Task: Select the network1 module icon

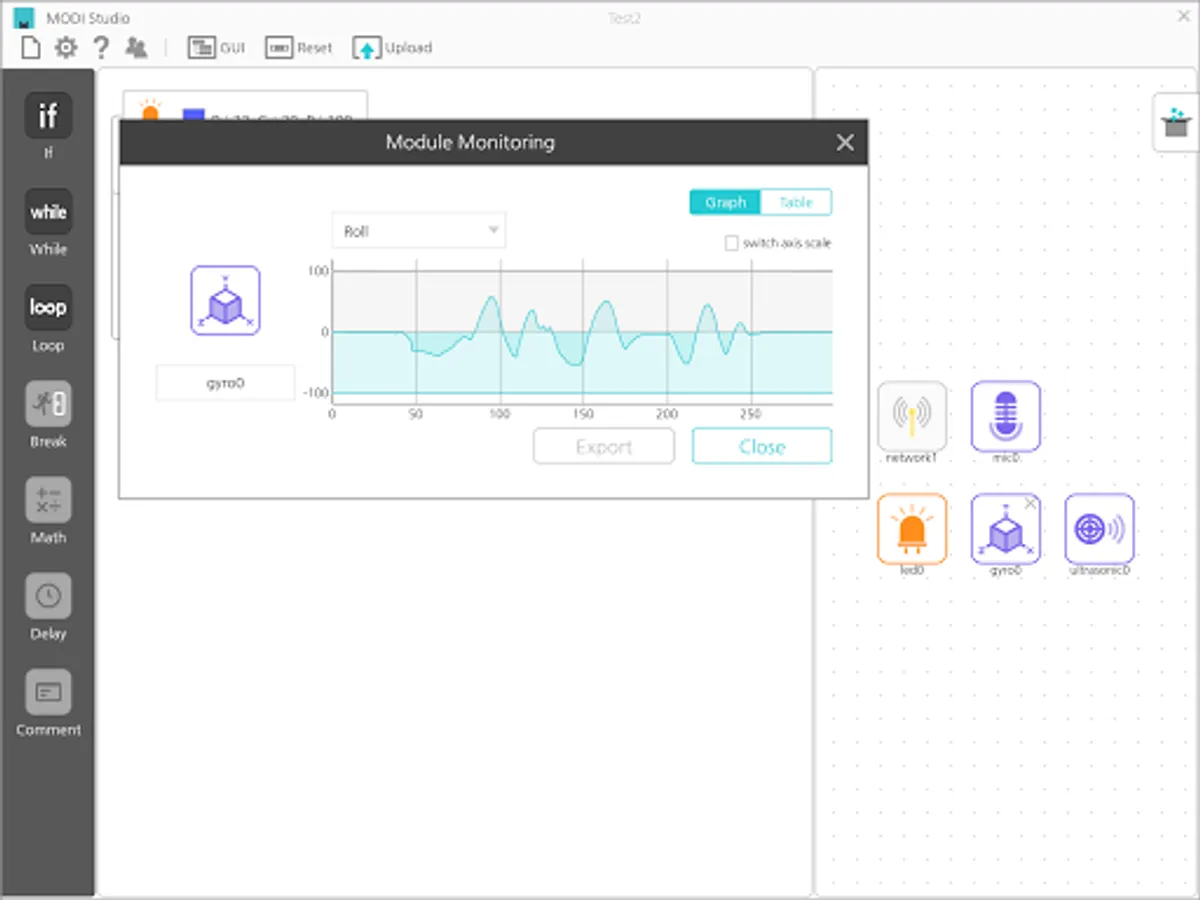Action: (x=911, y=416)
